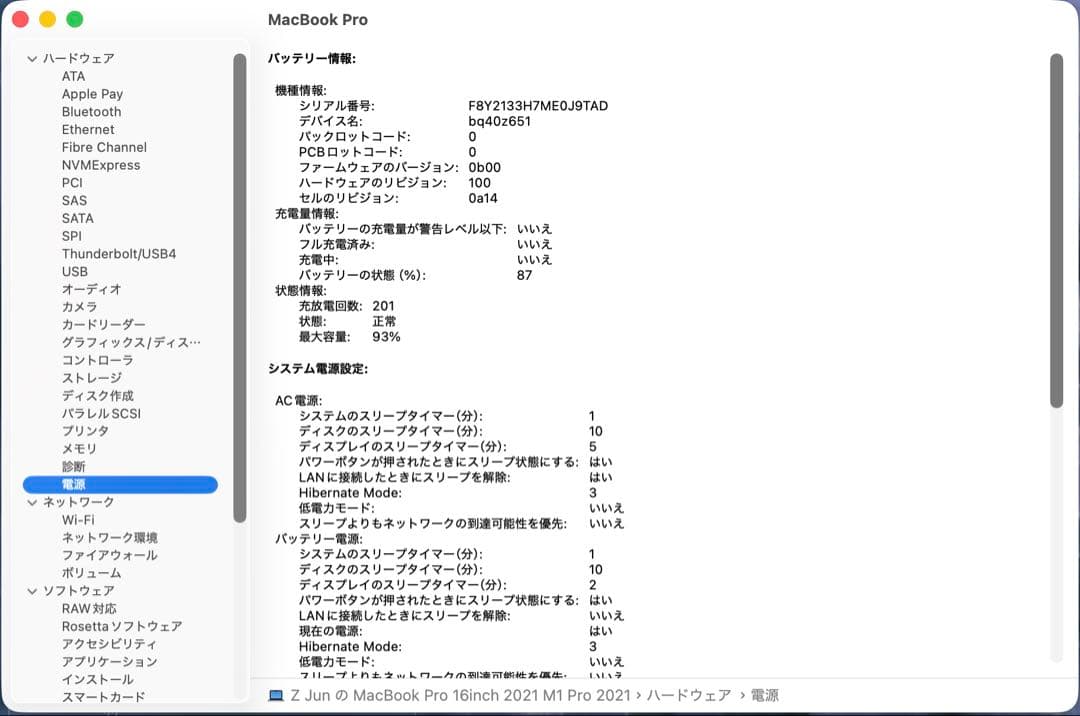
Task: Select スマートカード entry
Action: point(103,697)
